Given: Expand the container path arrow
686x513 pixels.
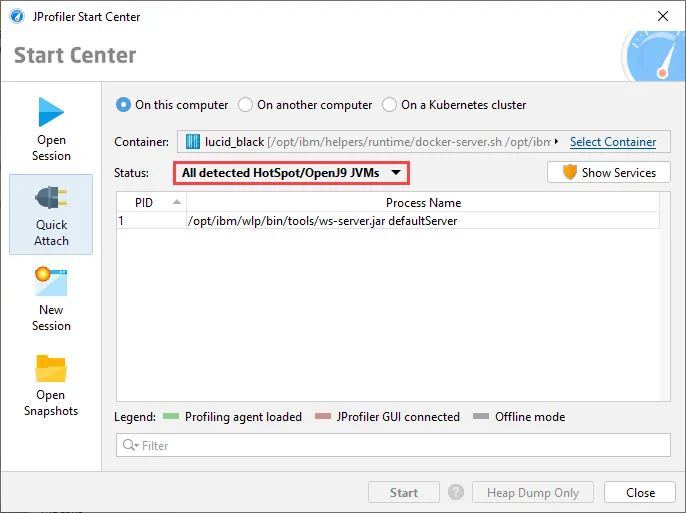Looking at the screenshot, I should click(x=556, y=141).
